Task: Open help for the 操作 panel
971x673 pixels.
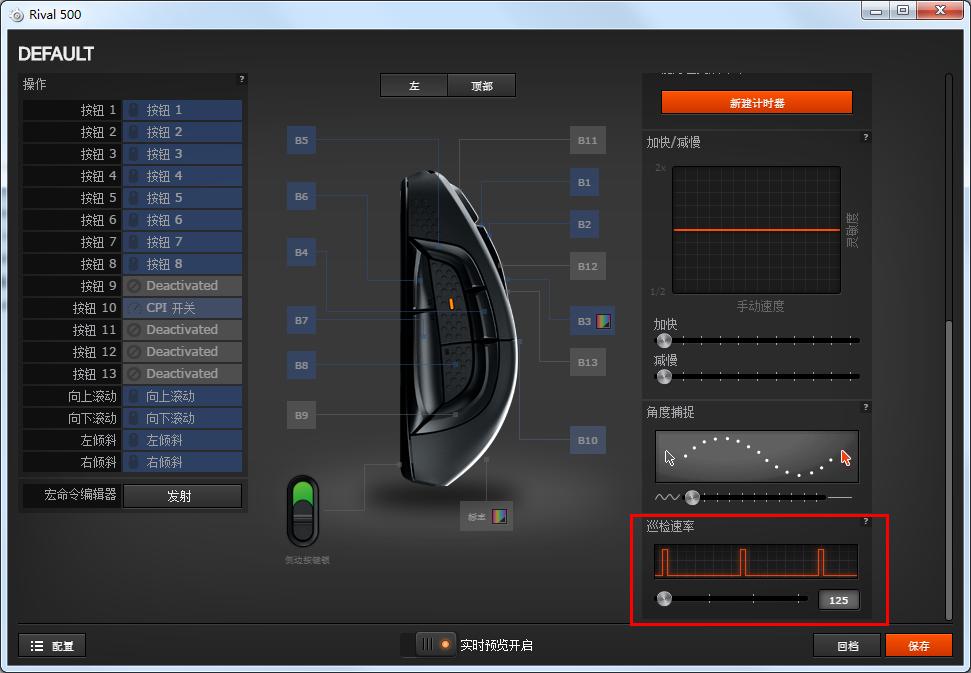Action: pos(241,79)
